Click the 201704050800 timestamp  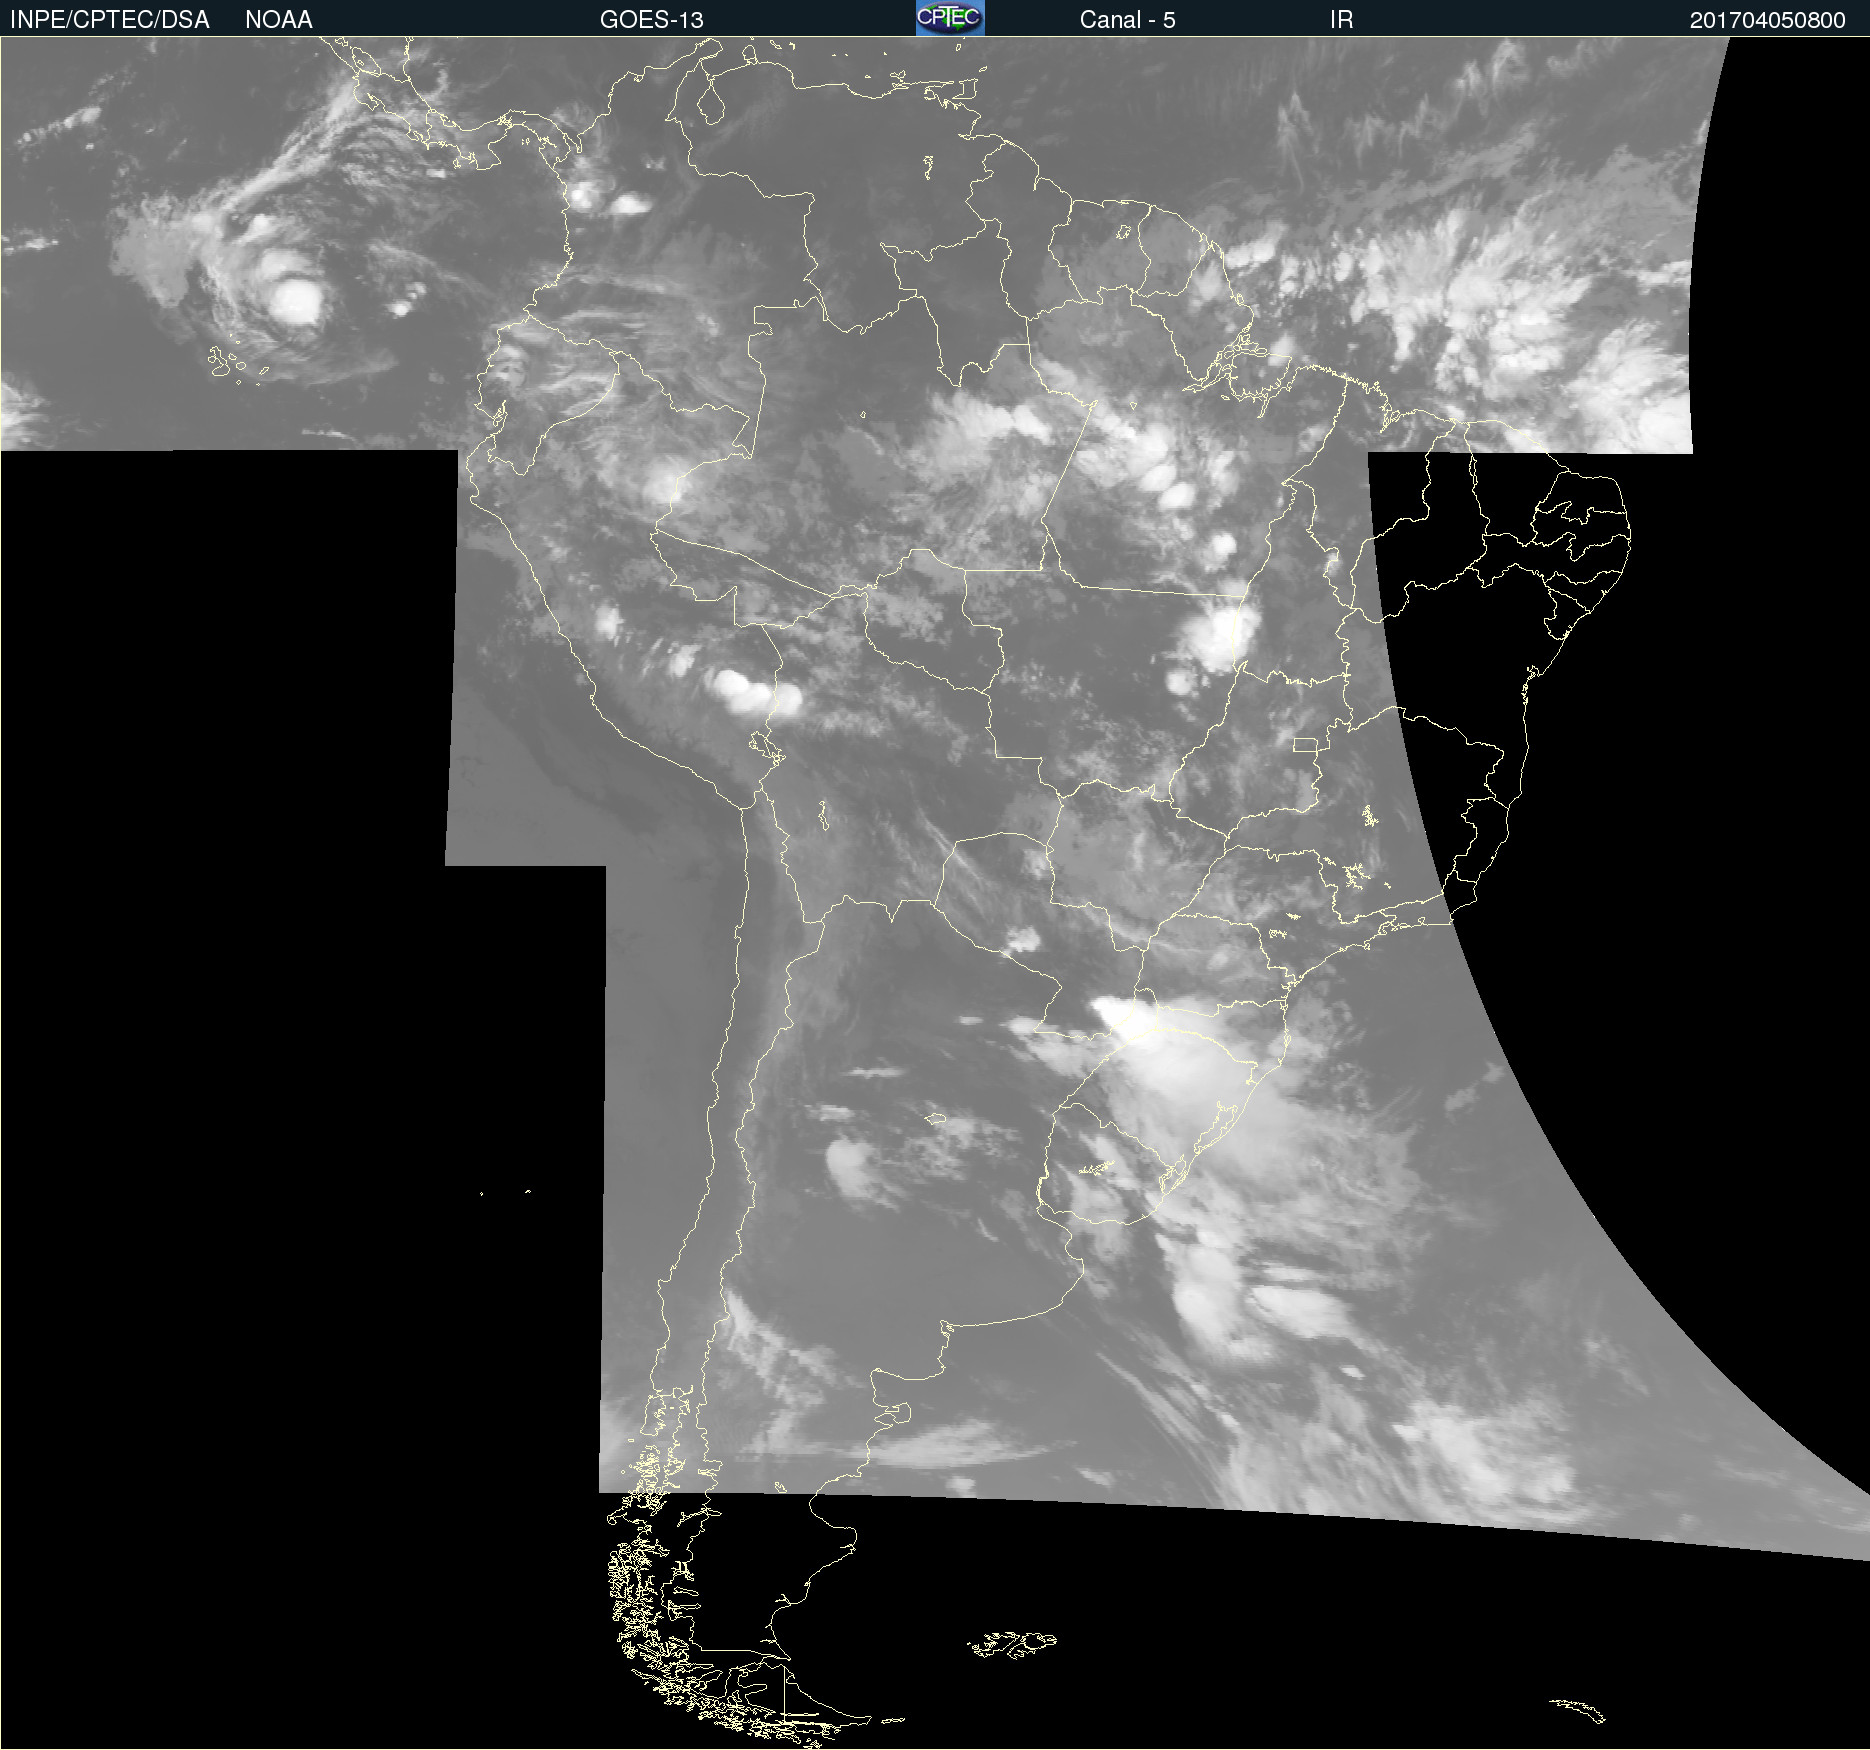1767,20
